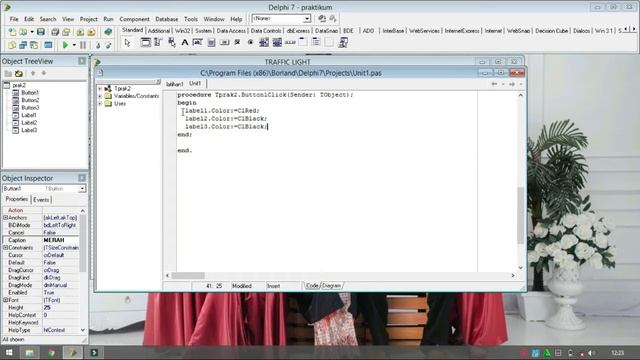Switch to the latihan1 editor tab
This screenshot has height=360, width=640.
click(x=175, y=84)
